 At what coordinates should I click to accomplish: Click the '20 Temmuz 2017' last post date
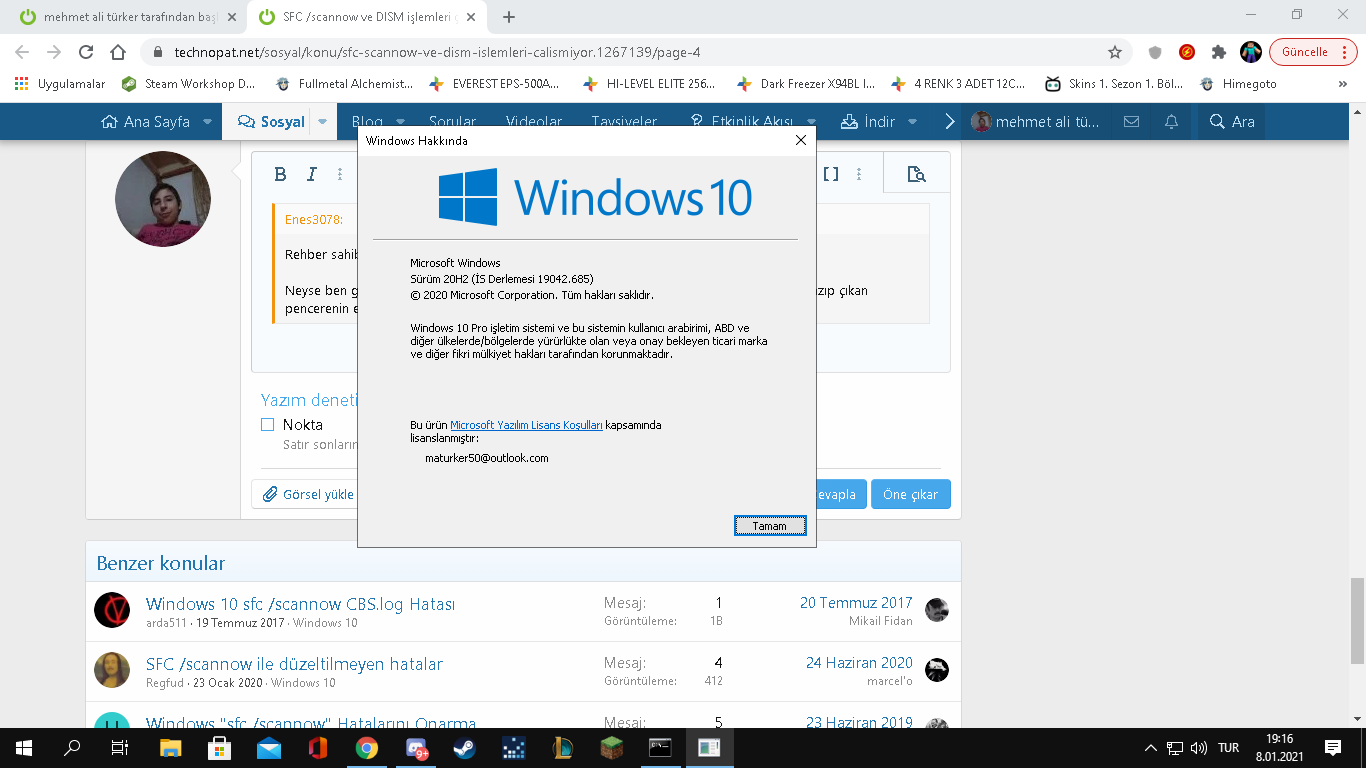856,603
